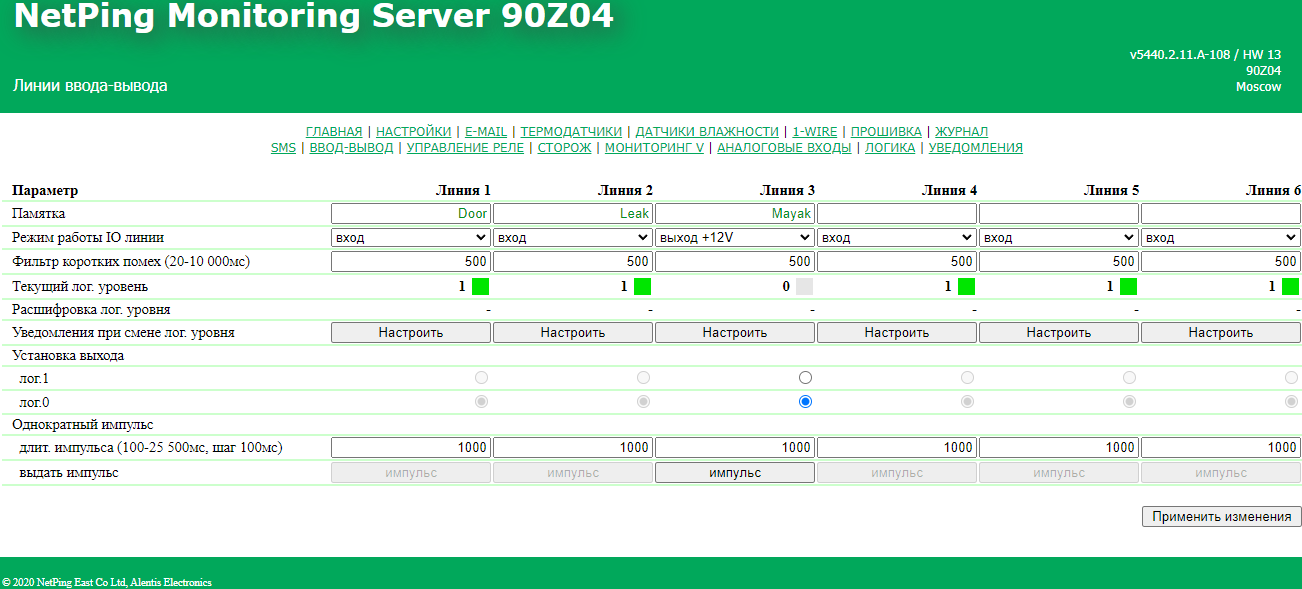
Task: Select the лог.1 radio button for Line 3
Action: (805, 378)
